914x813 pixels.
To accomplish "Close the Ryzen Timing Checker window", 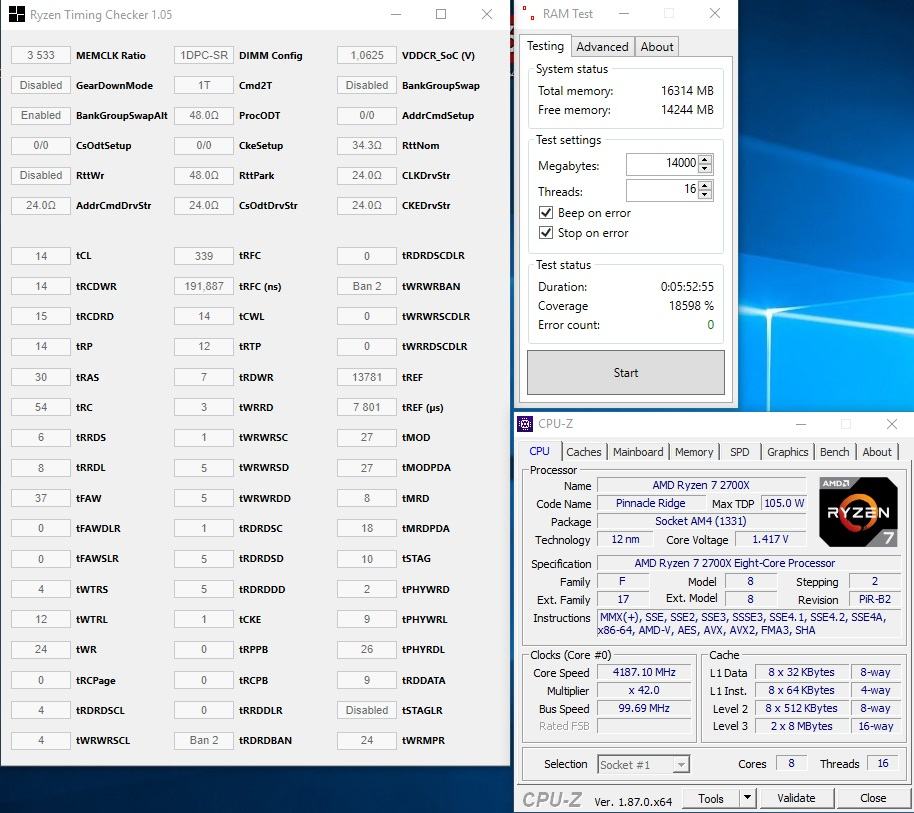I will (487, 14).
